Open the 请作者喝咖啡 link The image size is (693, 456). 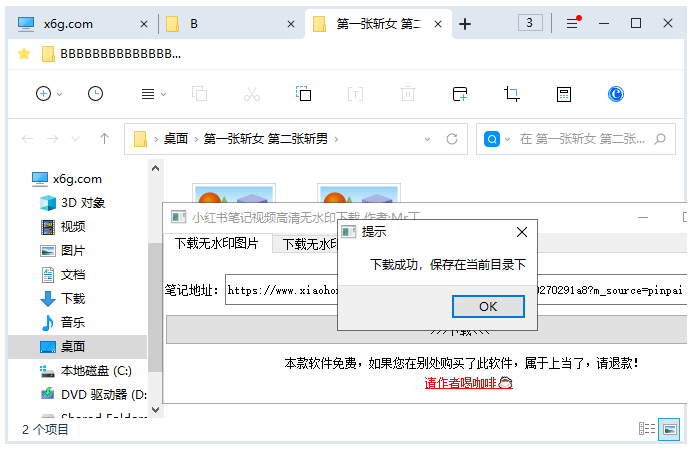point(468,383)
